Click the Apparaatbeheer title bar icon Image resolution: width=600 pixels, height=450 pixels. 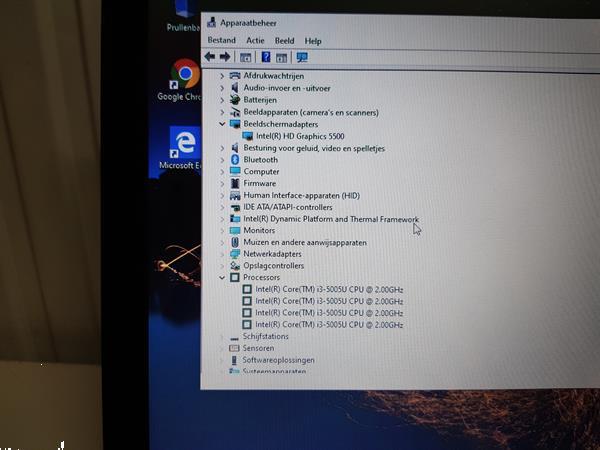pos(212,23)
